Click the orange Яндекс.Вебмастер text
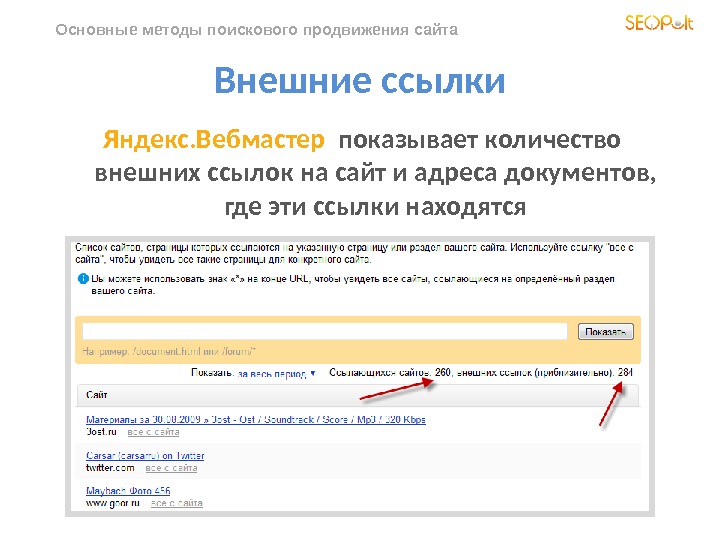Viewport: 720px width, 540px height. [214, 140]
